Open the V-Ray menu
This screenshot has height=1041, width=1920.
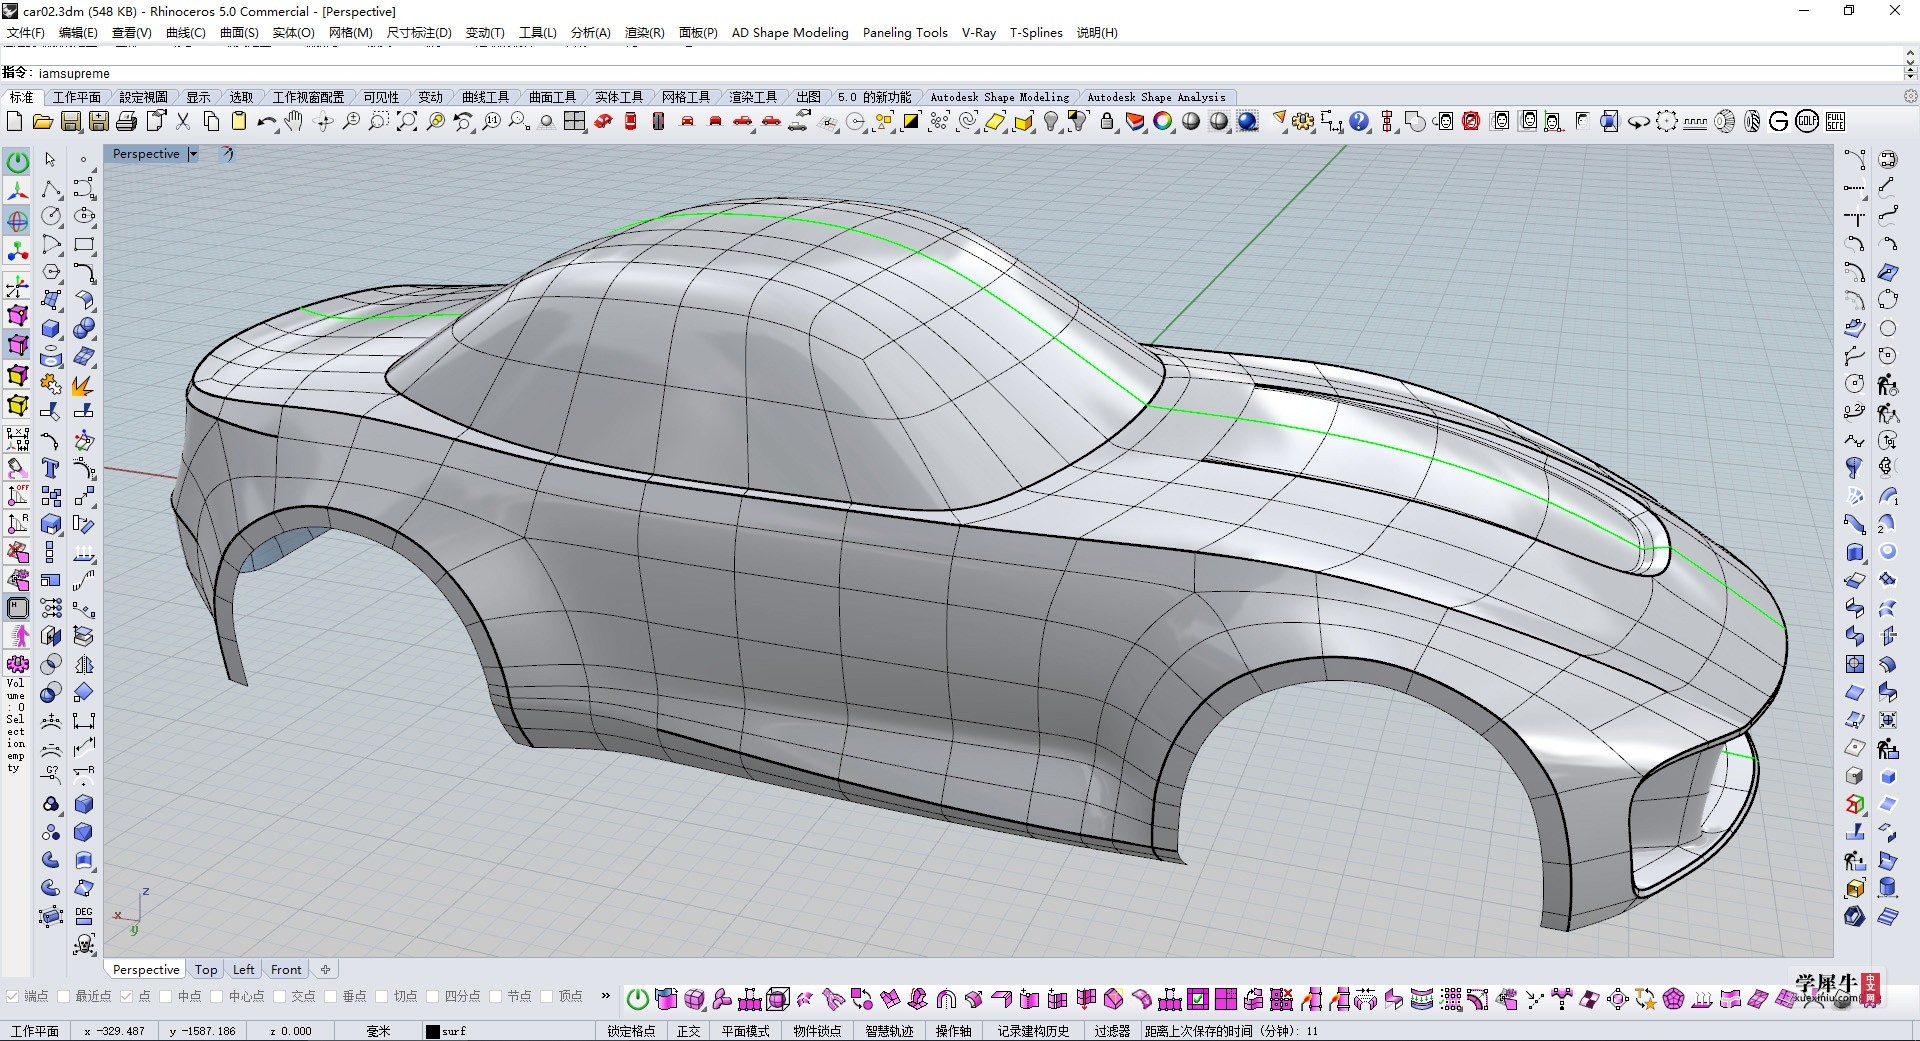pos(979,33)
